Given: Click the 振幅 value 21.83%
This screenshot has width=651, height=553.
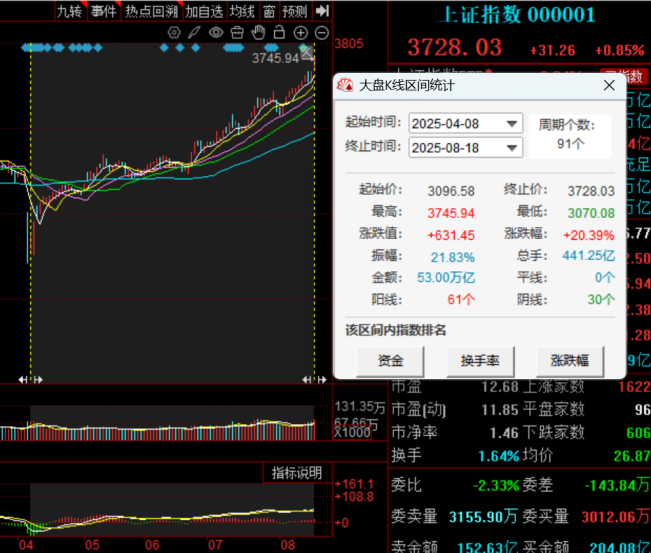Looking at the screenshot, I should coord(453,257).
